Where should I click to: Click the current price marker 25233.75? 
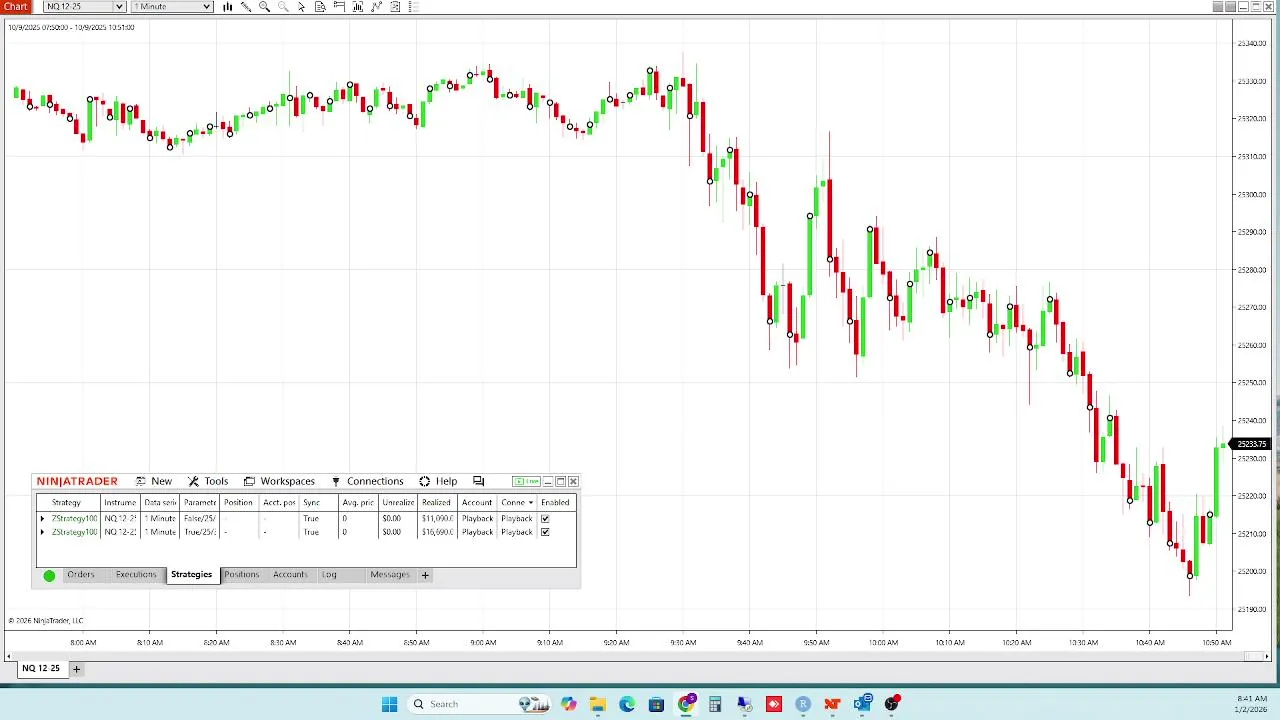click(1251, 444)
